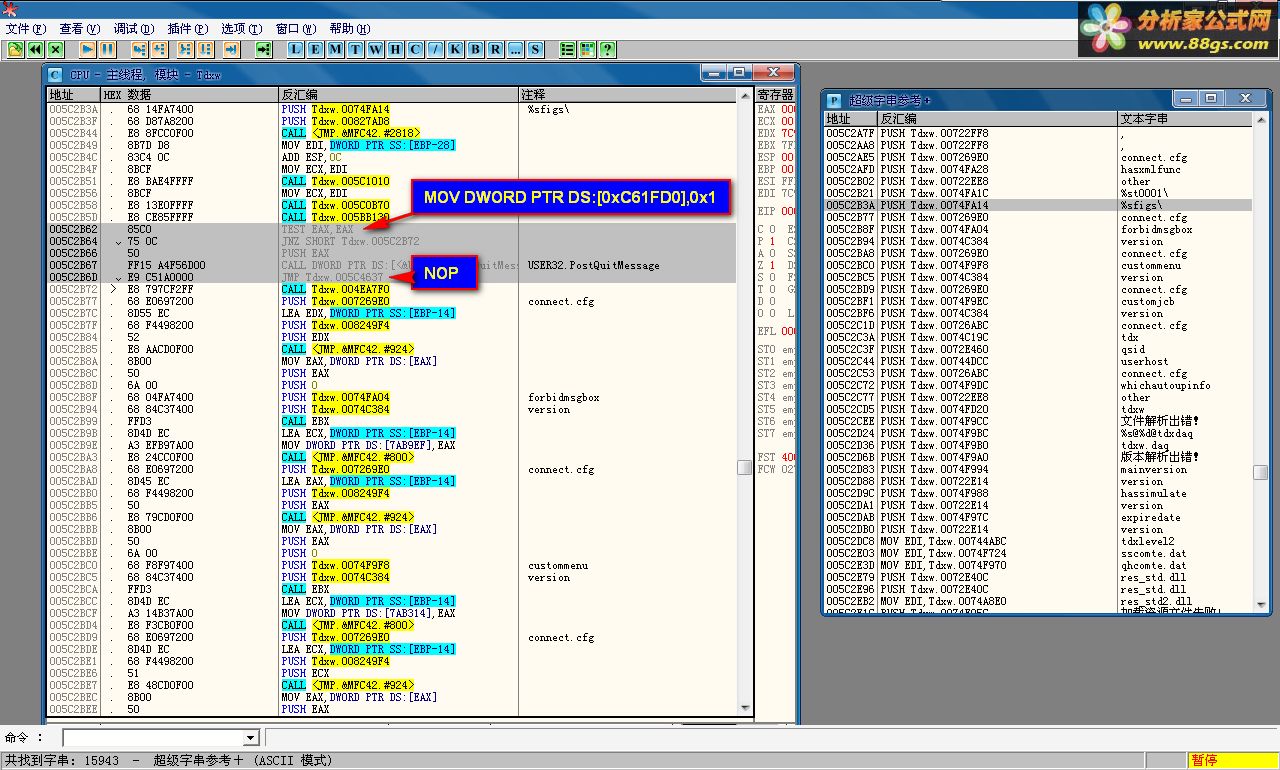1280x770 pixels.
Task: Click the 命令 command input field
Action: (x=152, y=738)
